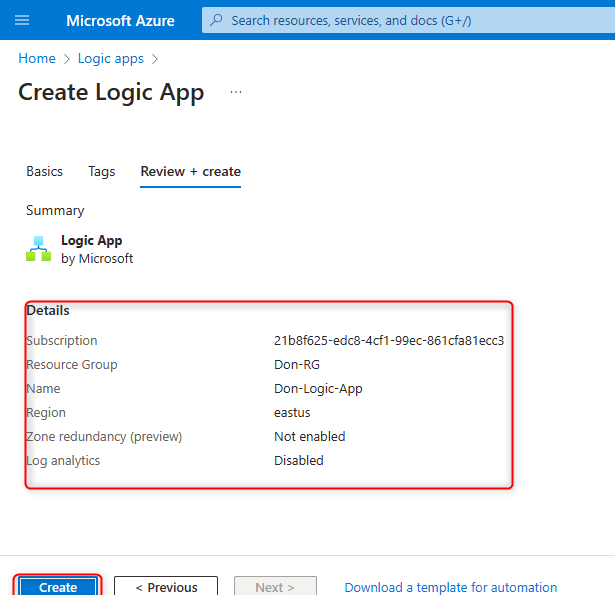Click subscription ID 21b8f625-edc8-4cf1-99ec-861cfa81ecc3
The image size is (615, 595).
[x=389, y=340]
